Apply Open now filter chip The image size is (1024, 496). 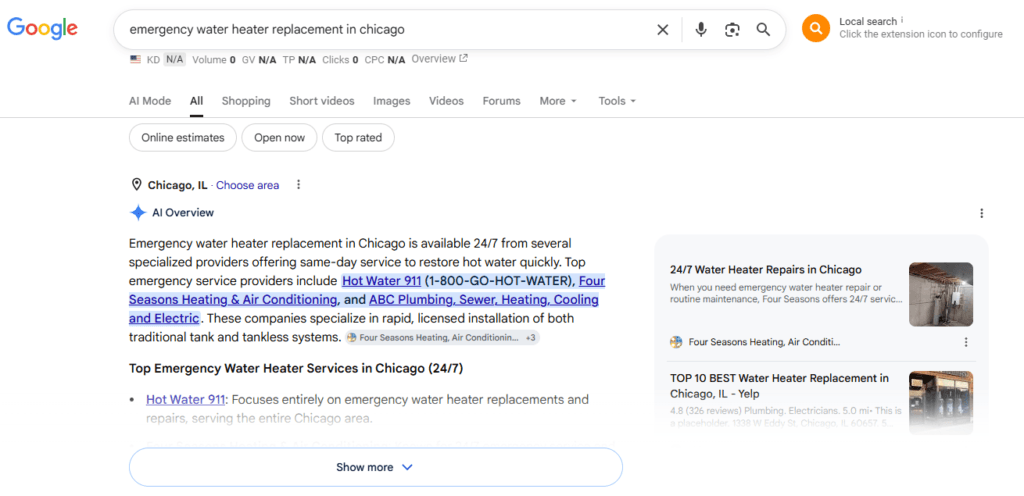pos(280,138)
